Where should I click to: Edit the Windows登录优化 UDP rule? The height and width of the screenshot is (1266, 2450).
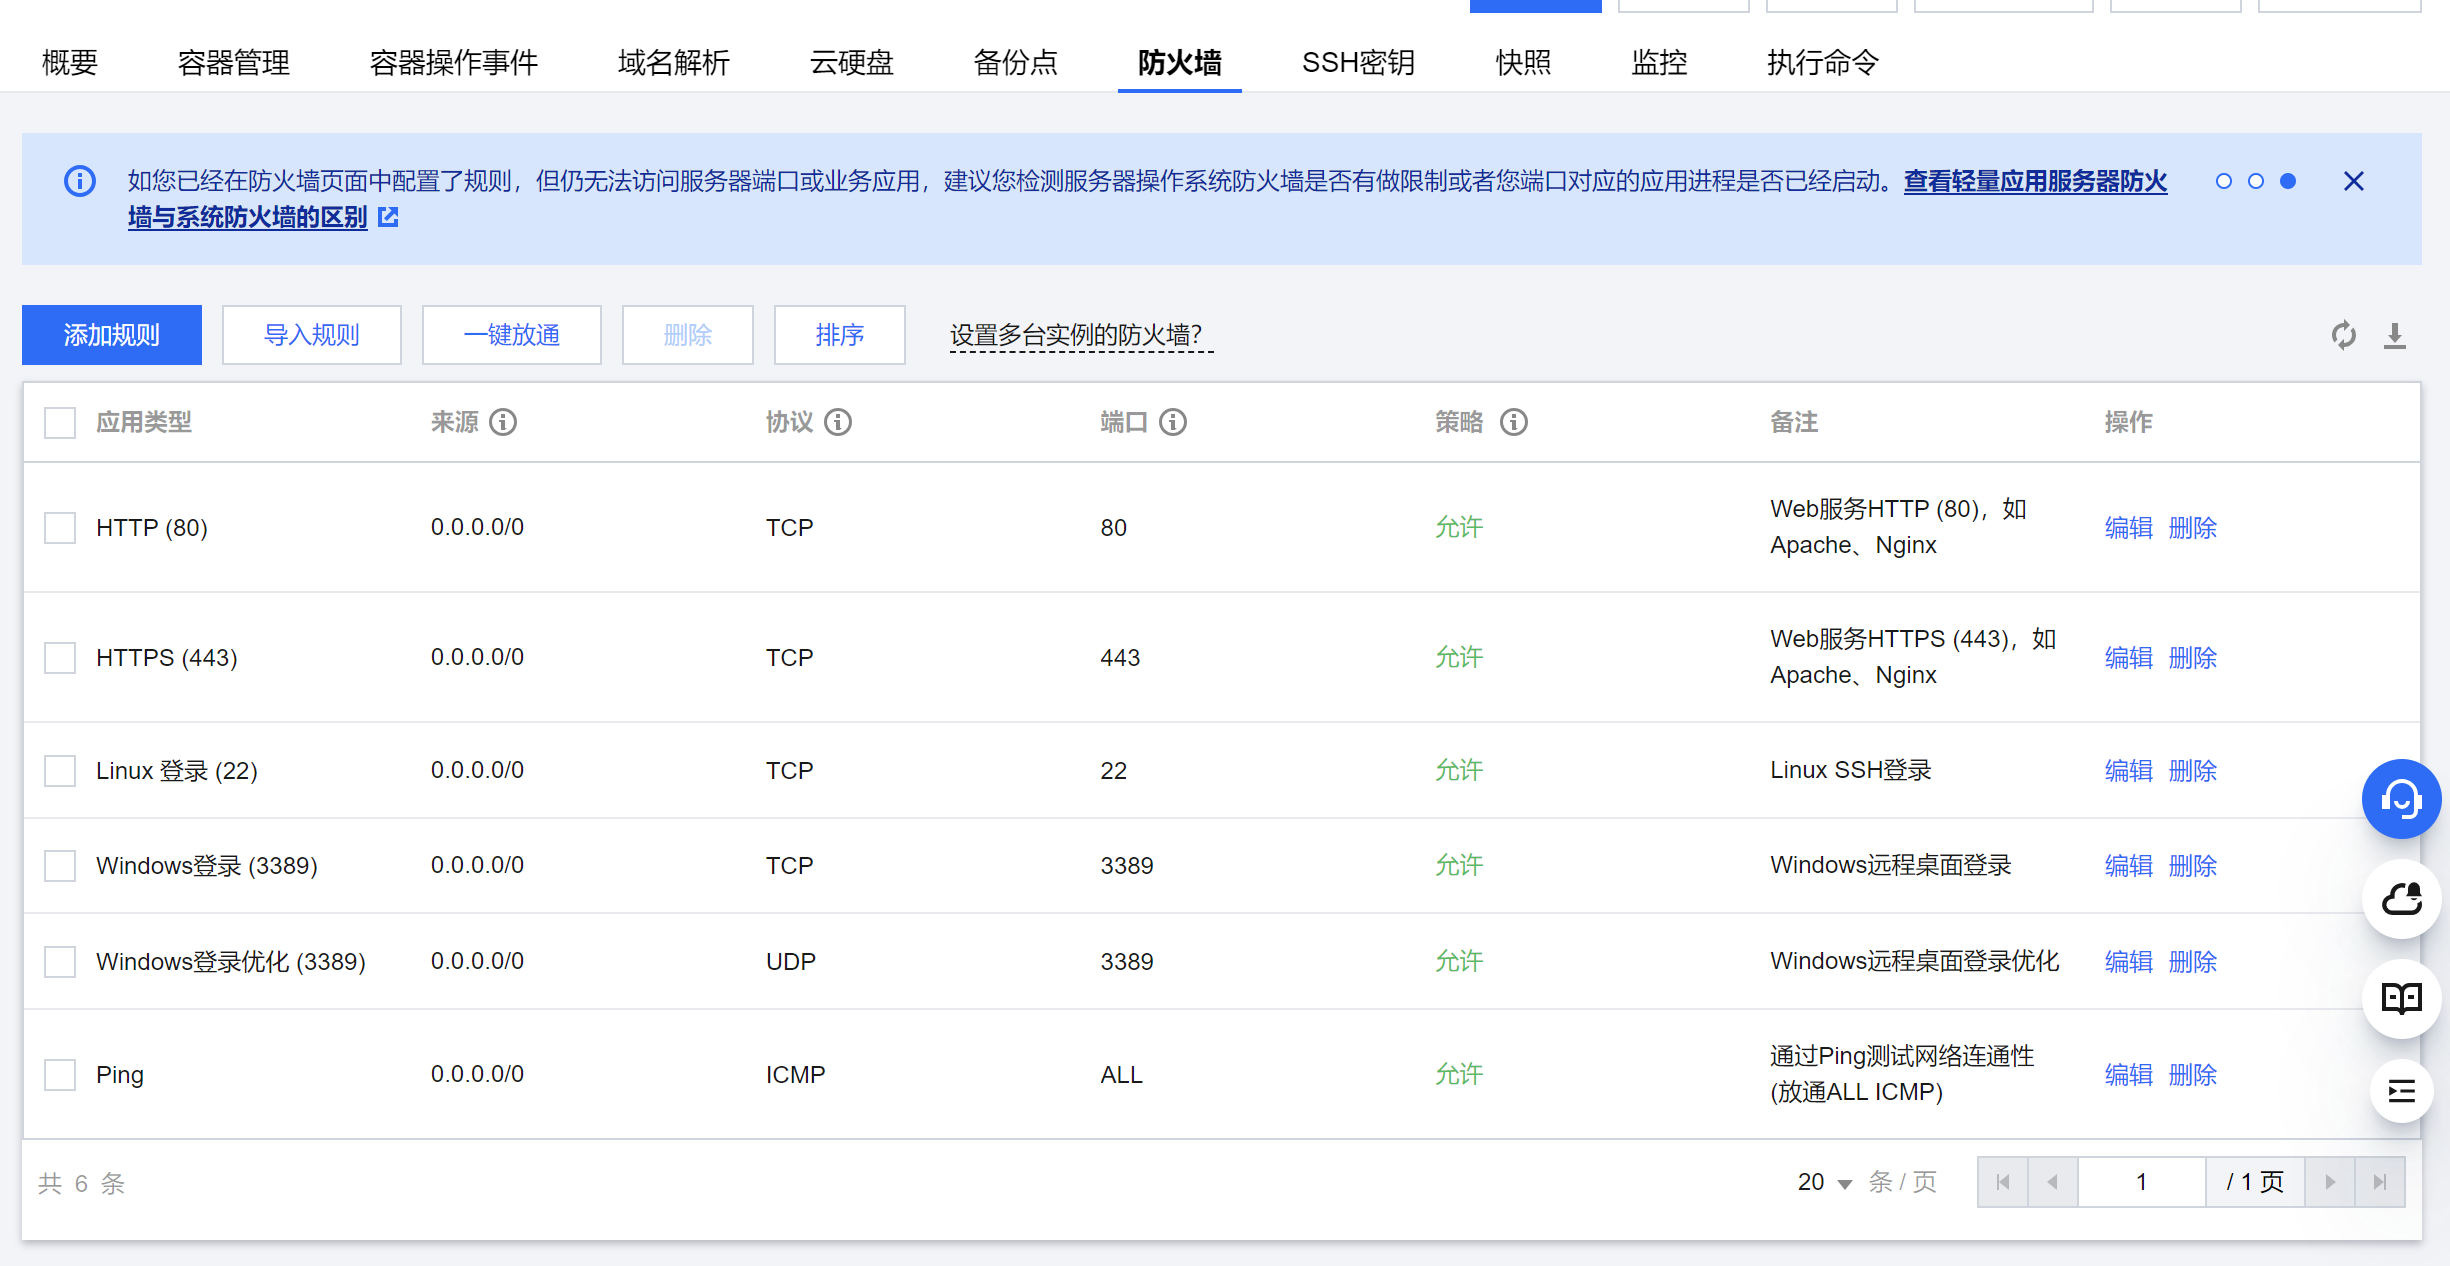point(2129,961)
